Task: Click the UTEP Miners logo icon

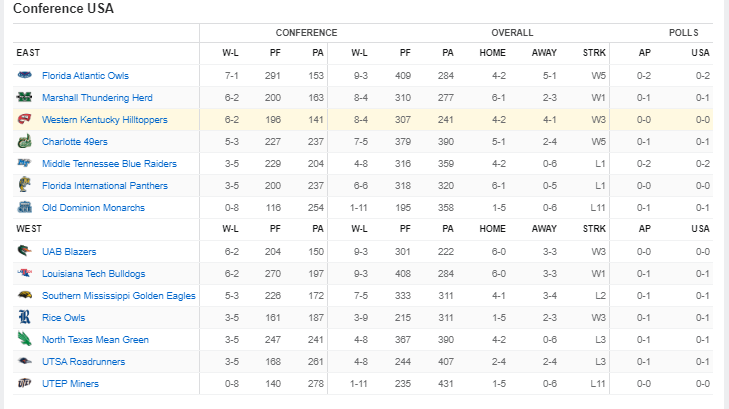Action: click(x=25, y=383)
